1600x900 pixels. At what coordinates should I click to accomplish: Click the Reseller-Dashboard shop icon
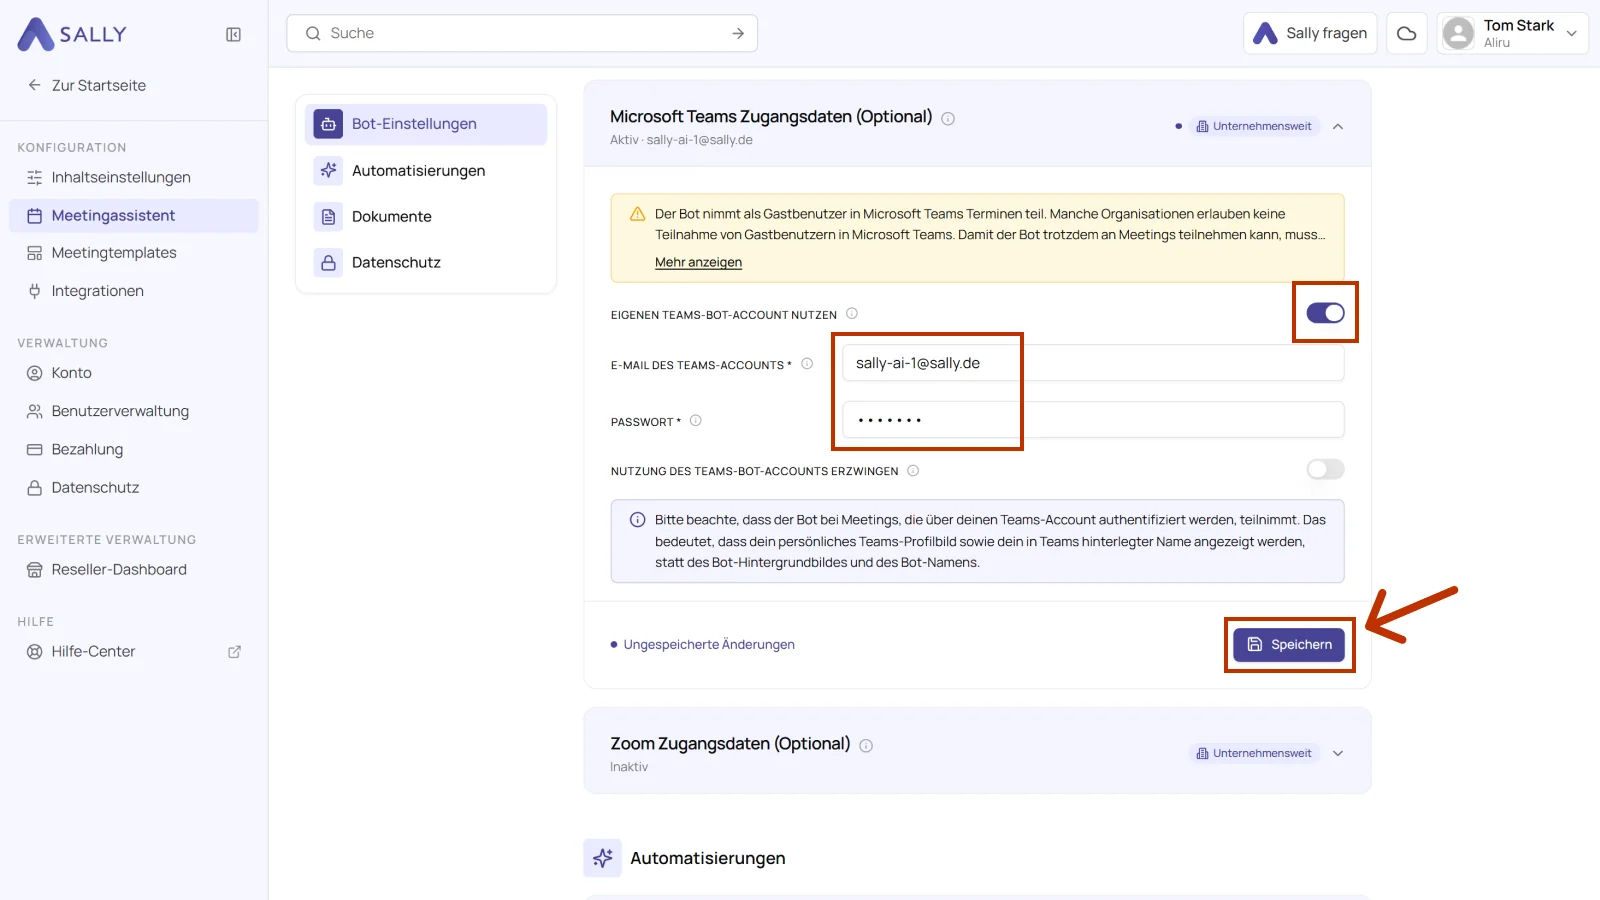(x=35, y=570)
